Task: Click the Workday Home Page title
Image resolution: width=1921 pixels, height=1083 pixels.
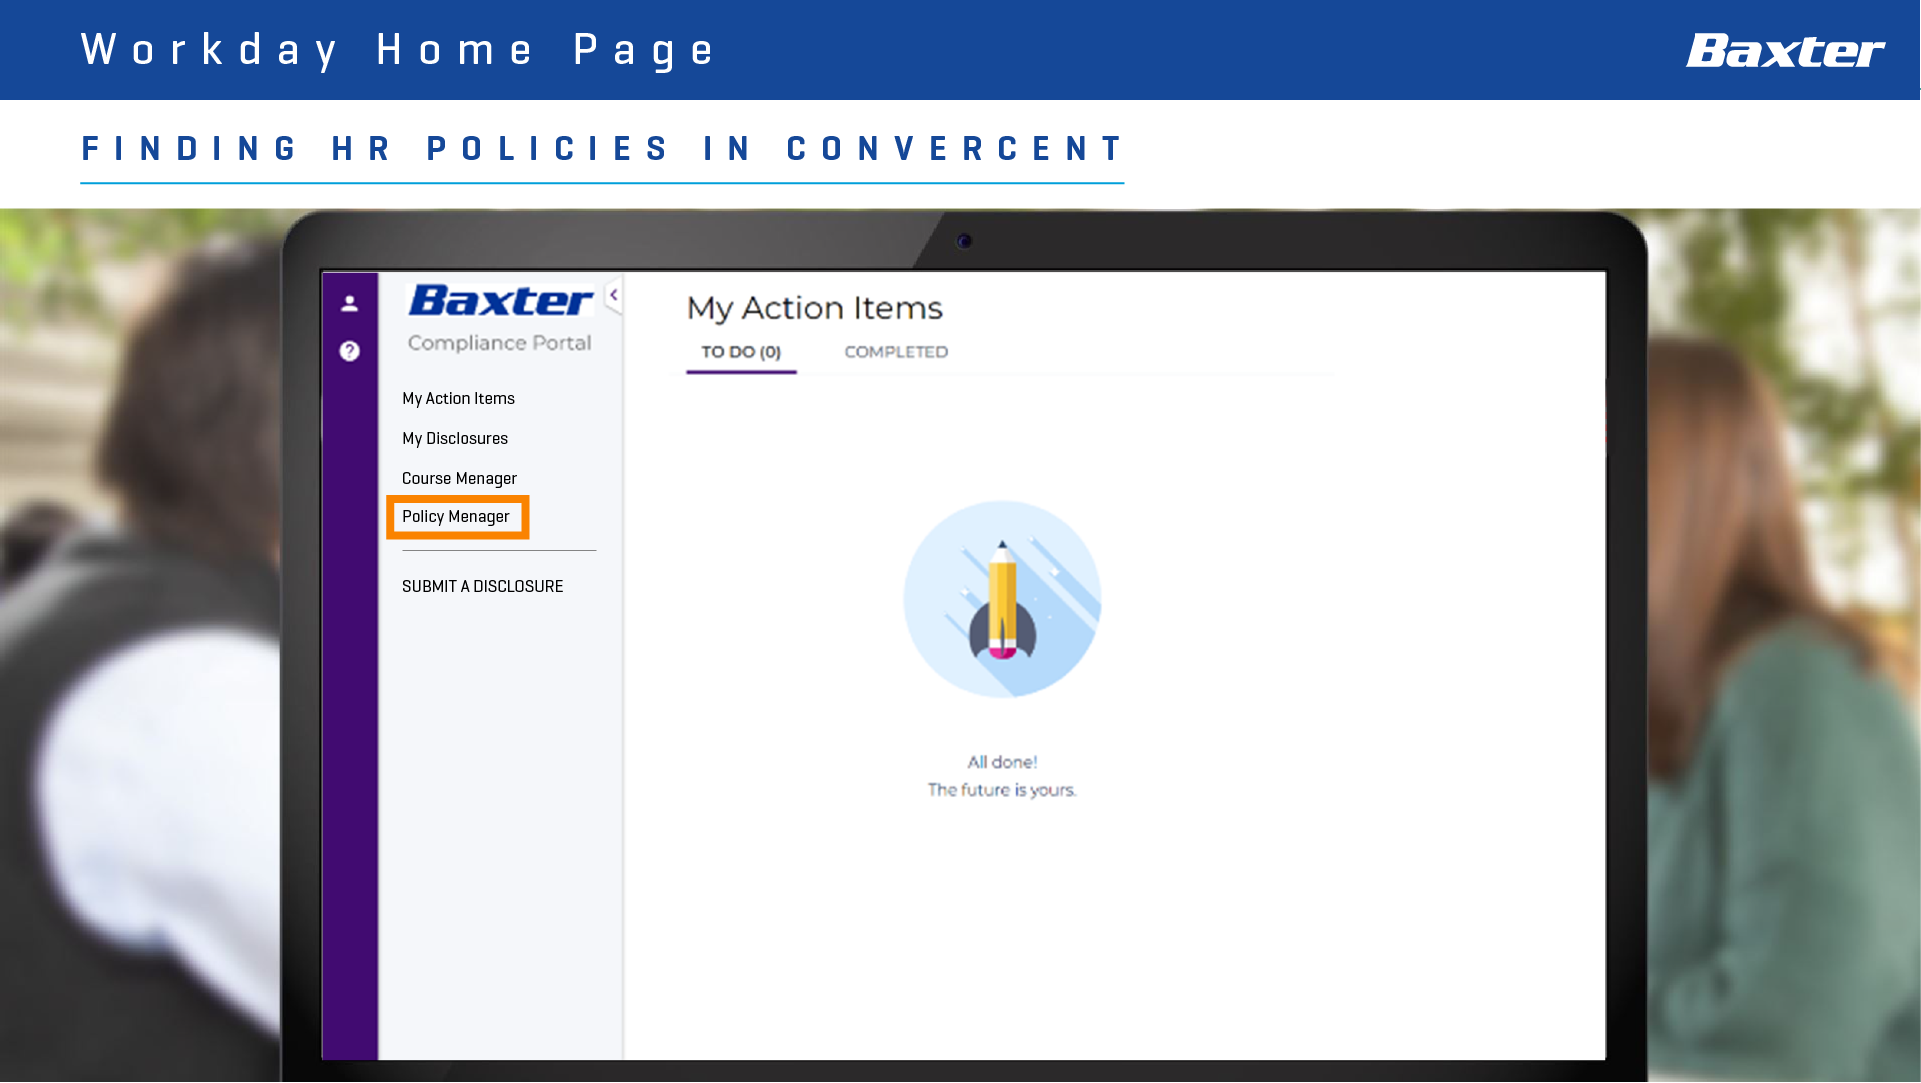Action: [397, 50]
